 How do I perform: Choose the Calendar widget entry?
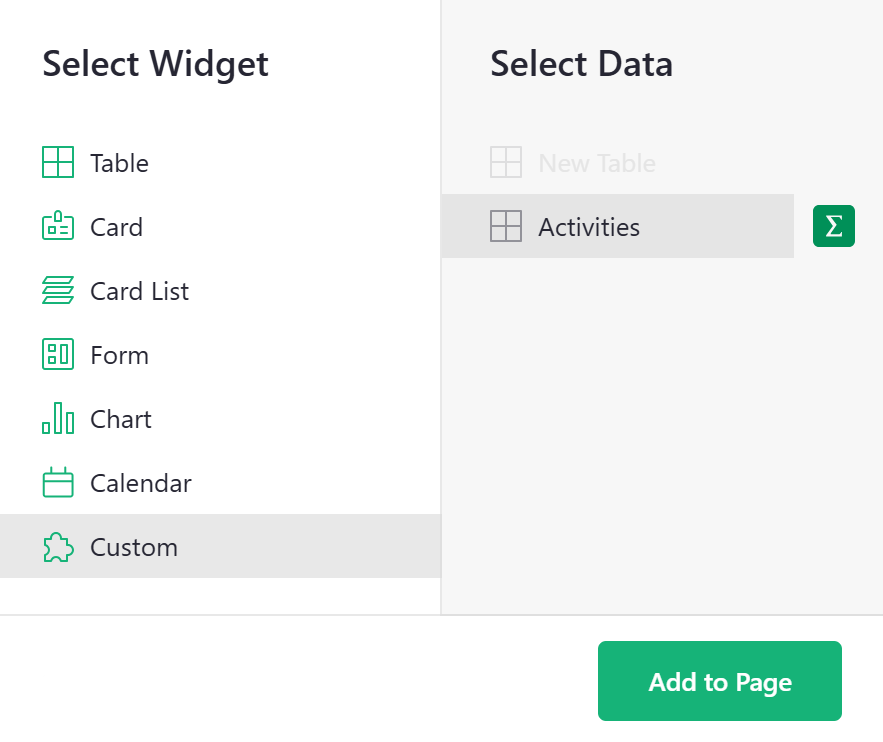[x=141, y=483]
